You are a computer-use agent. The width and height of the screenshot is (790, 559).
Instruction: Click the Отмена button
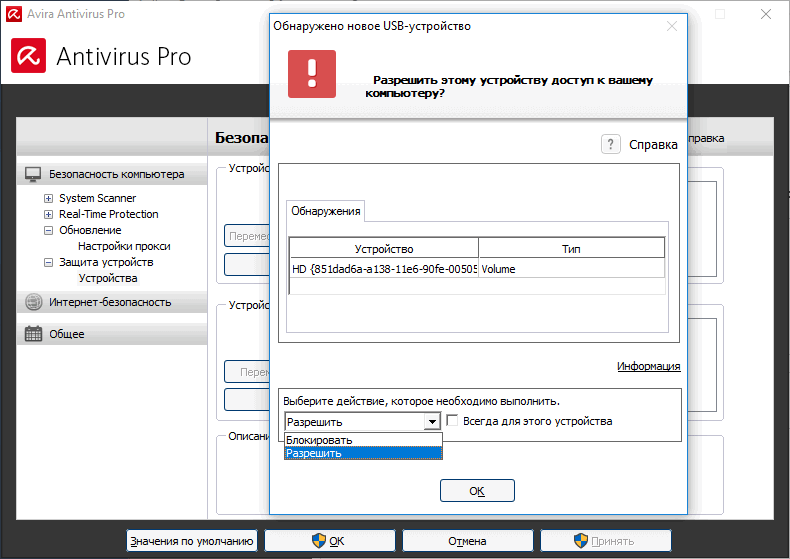coord(467,541)
